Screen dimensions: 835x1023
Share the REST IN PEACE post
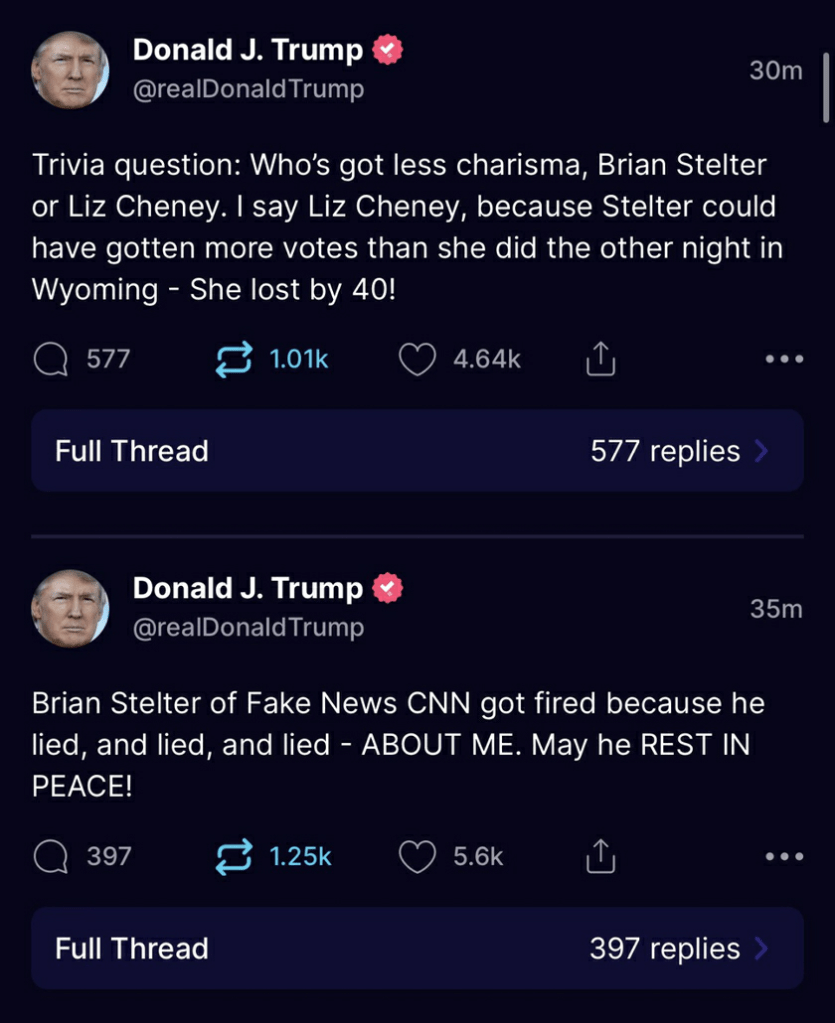coord(599,857)
